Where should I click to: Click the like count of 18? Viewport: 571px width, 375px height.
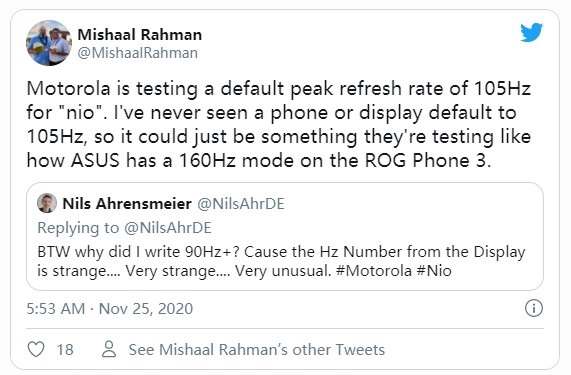(x=65, y=350)
